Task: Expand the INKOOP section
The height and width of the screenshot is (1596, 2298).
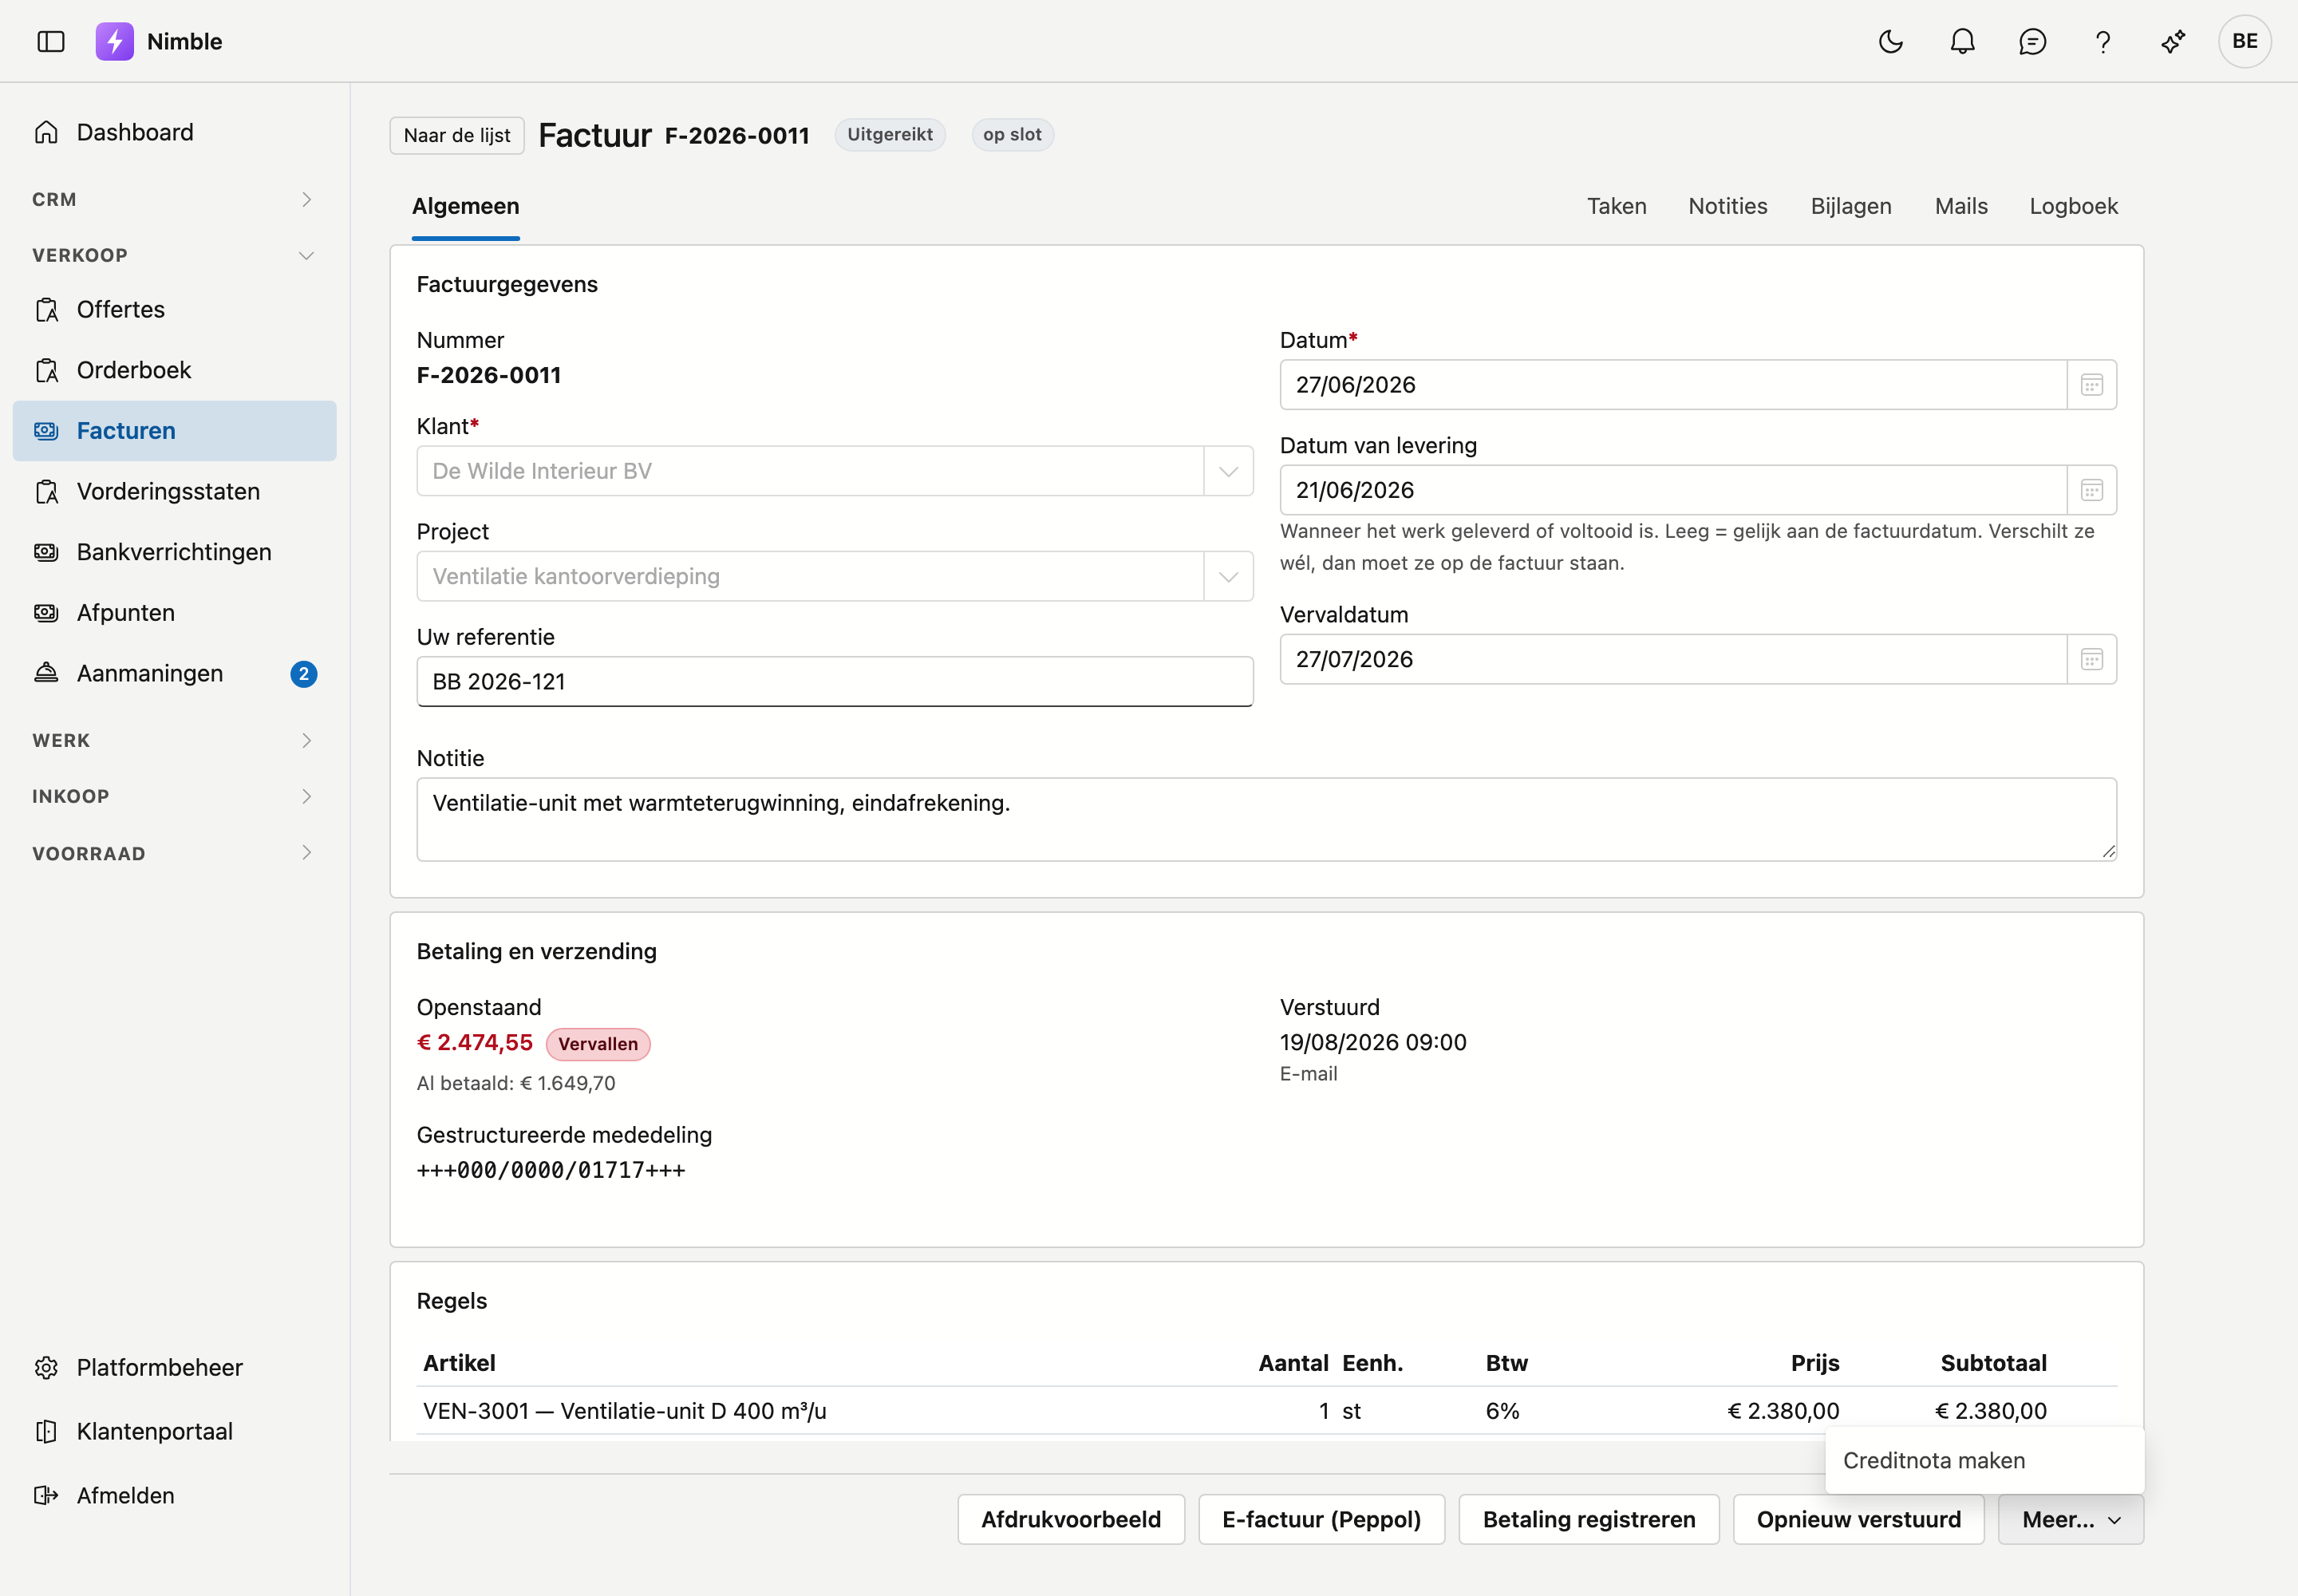Action: tap(174, 796)
